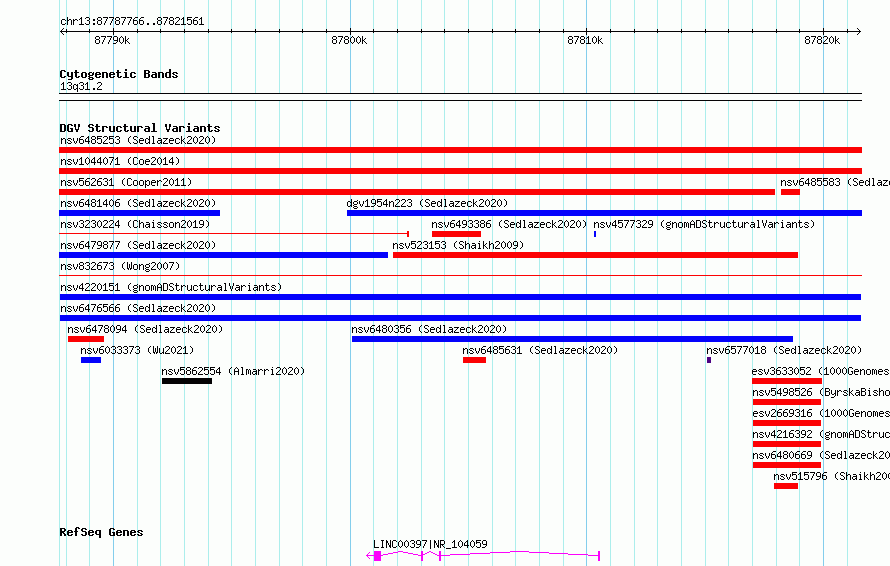890x566 pixels.
Task: Open the nsv6479877 (Sedlazeck2020) label
Action: tap(138, 245)
